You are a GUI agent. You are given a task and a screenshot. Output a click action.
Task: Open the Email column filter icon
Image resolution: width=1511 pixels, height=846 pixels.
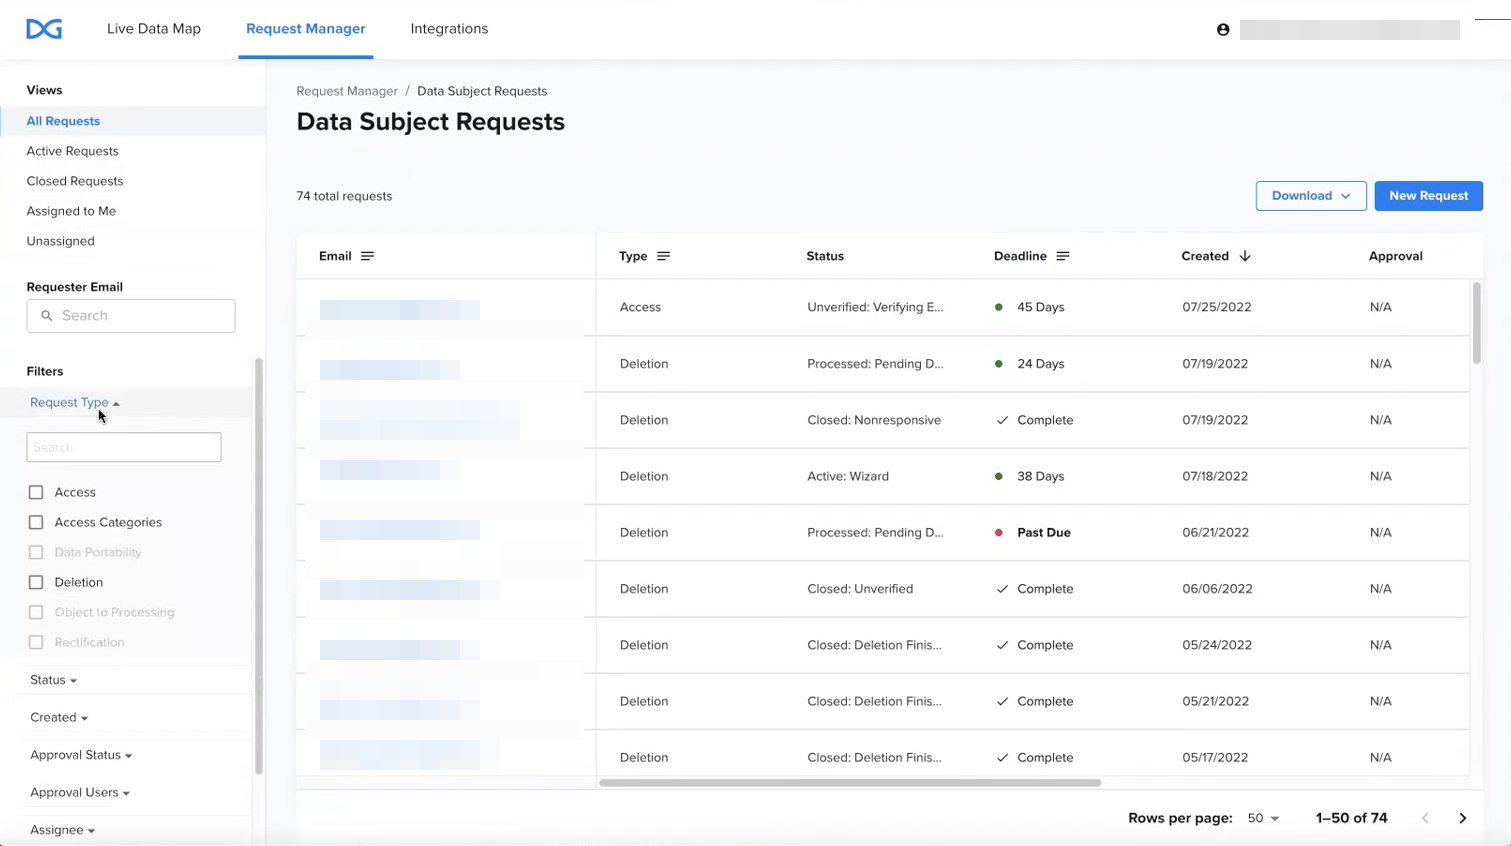click(x=367, y=256)
